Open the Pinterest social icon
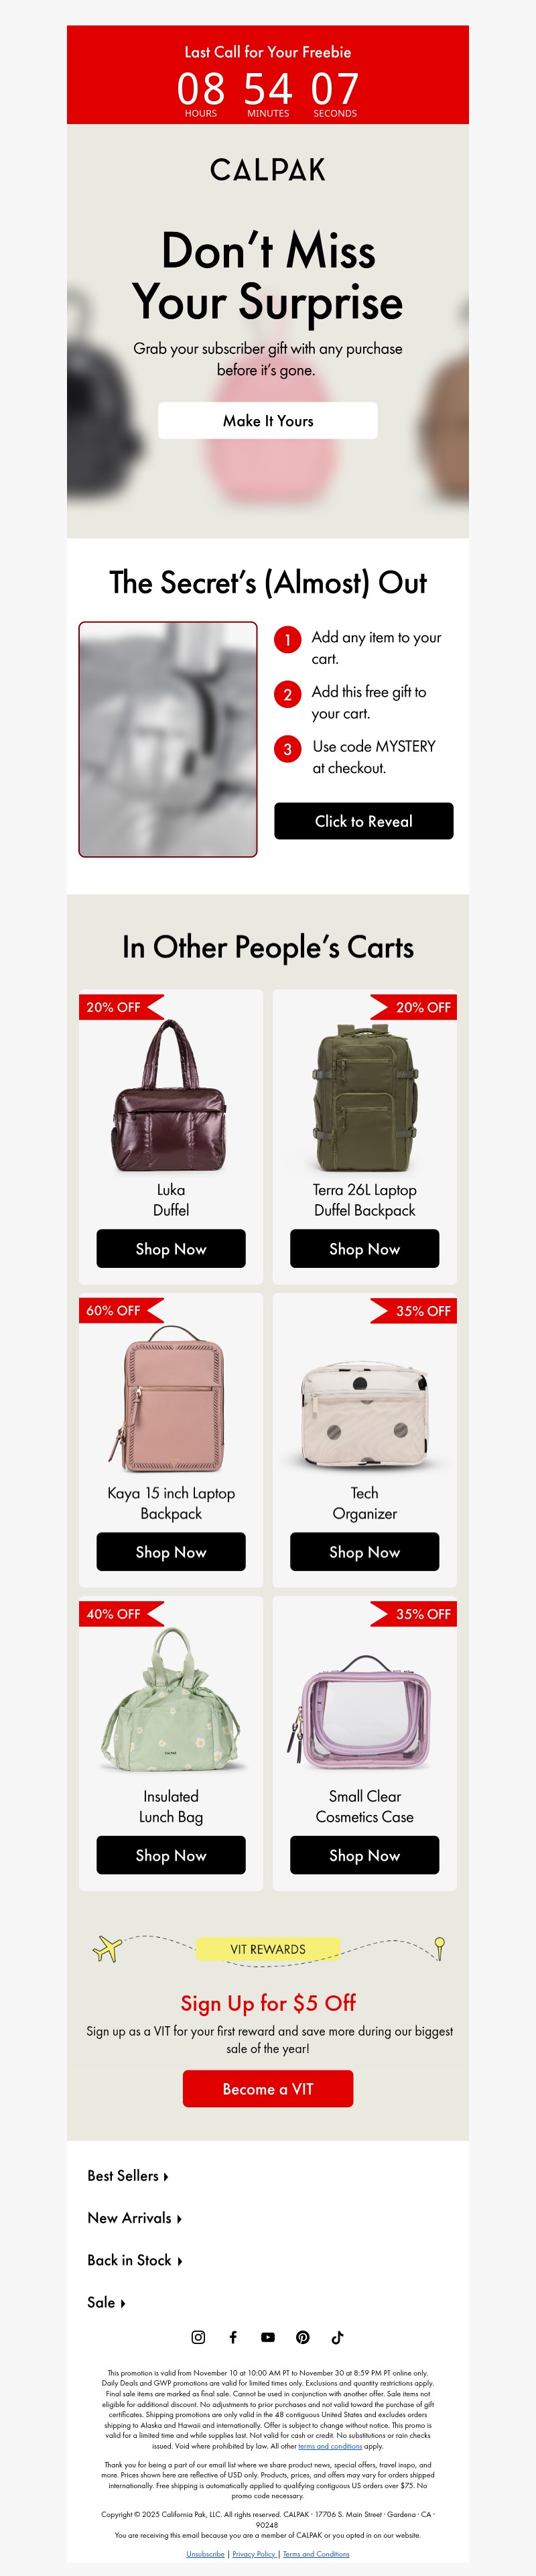The image size is (536, 2576). [303, 2337]
